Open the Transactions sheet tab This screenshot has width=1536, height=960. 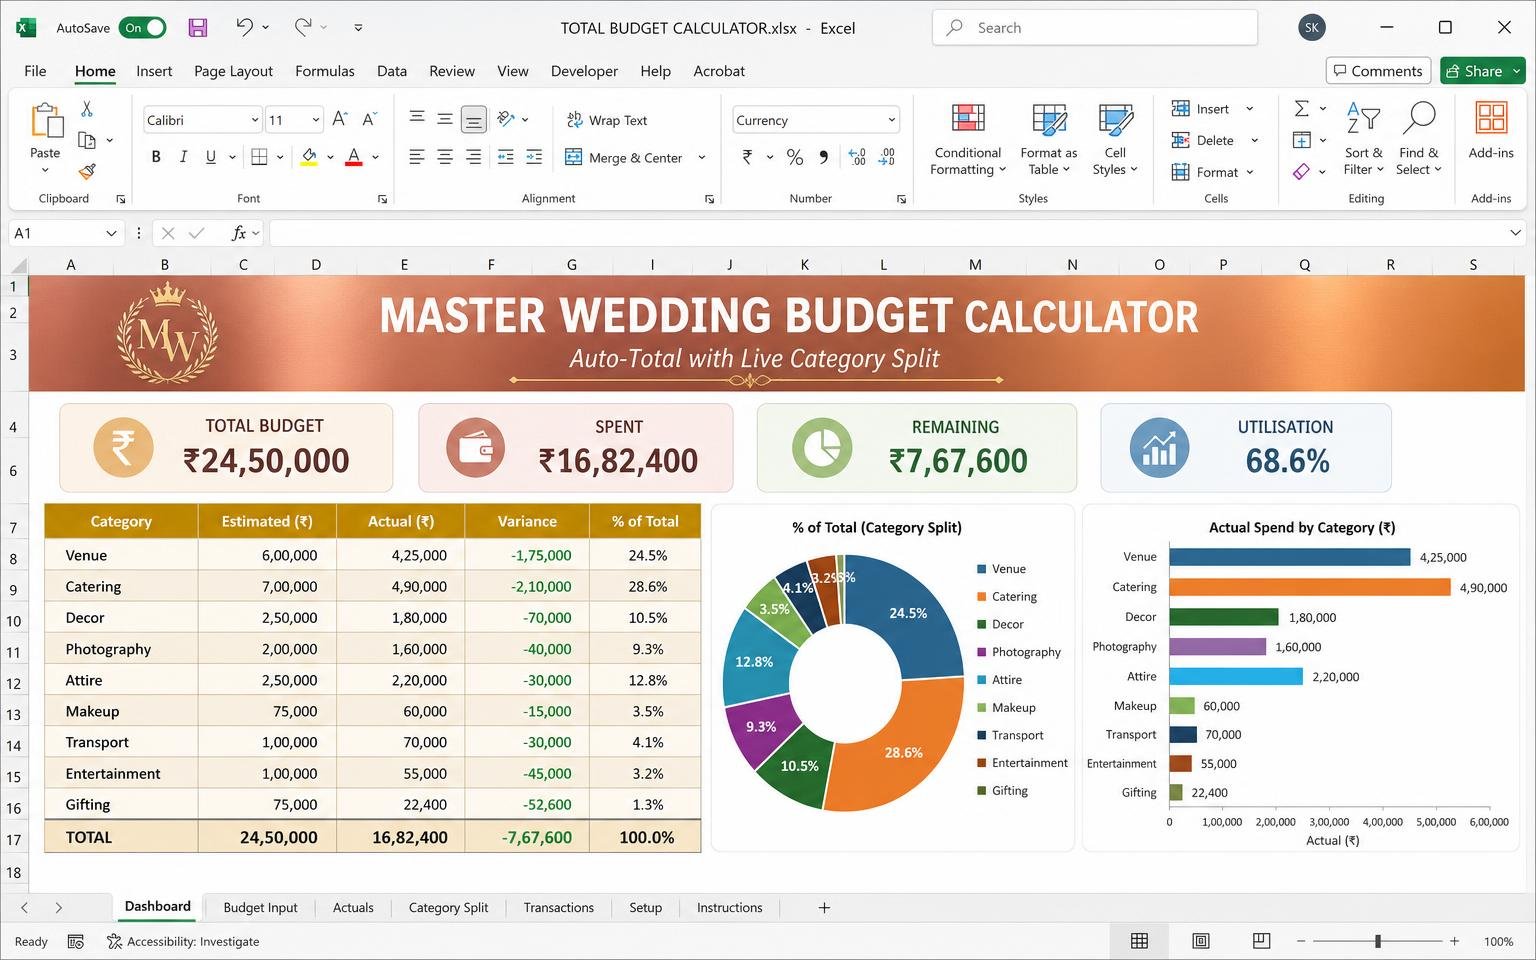[558, 908]
